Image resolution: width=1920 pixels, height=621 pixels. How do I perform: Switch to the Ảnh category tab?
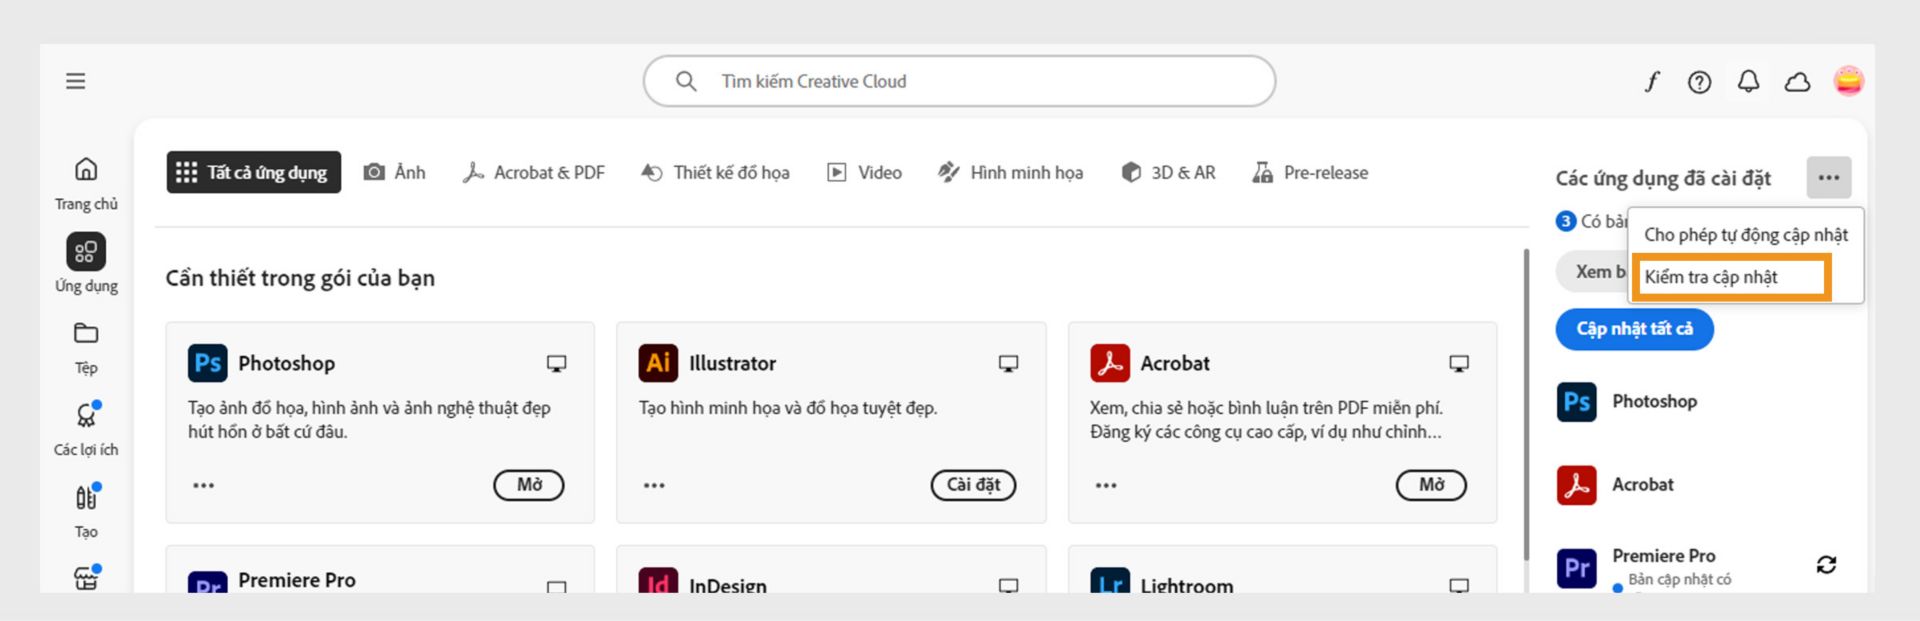[395, 172]
